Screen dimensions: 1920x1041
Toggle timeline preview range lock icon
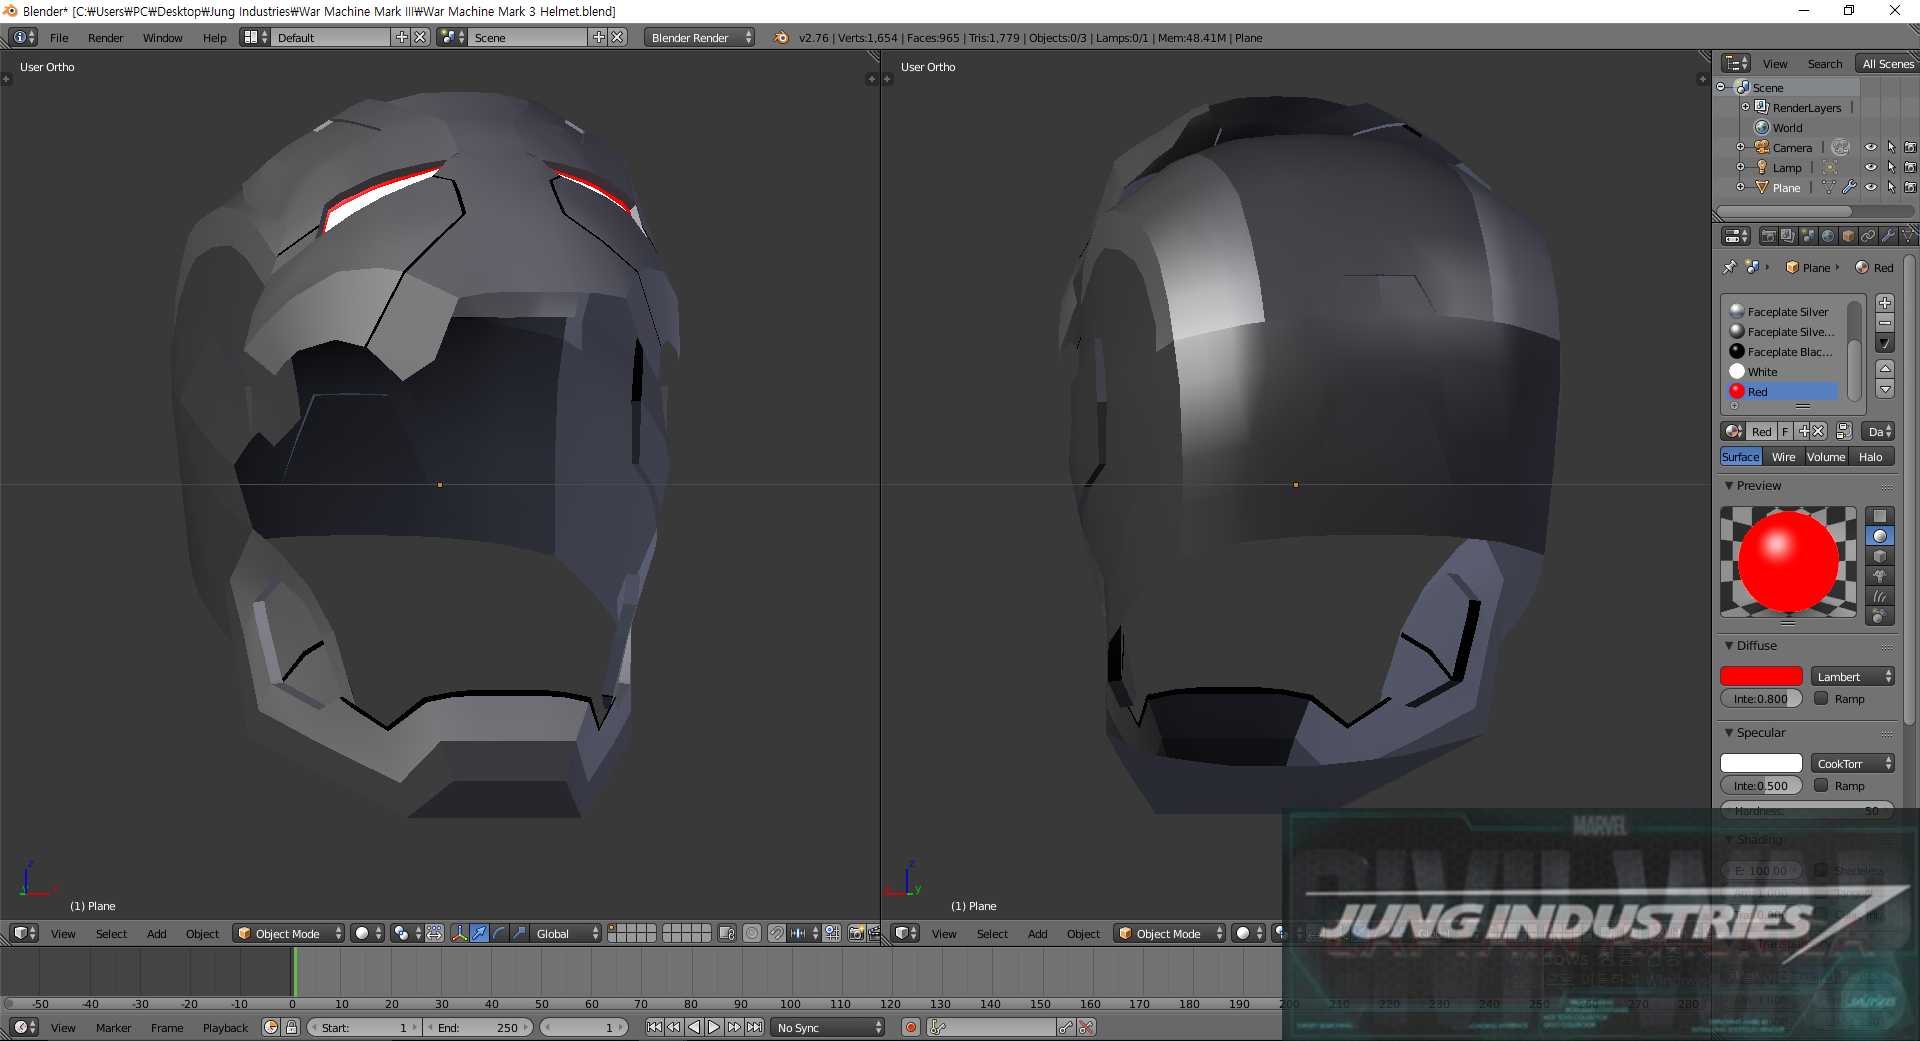pos(291,1027)
